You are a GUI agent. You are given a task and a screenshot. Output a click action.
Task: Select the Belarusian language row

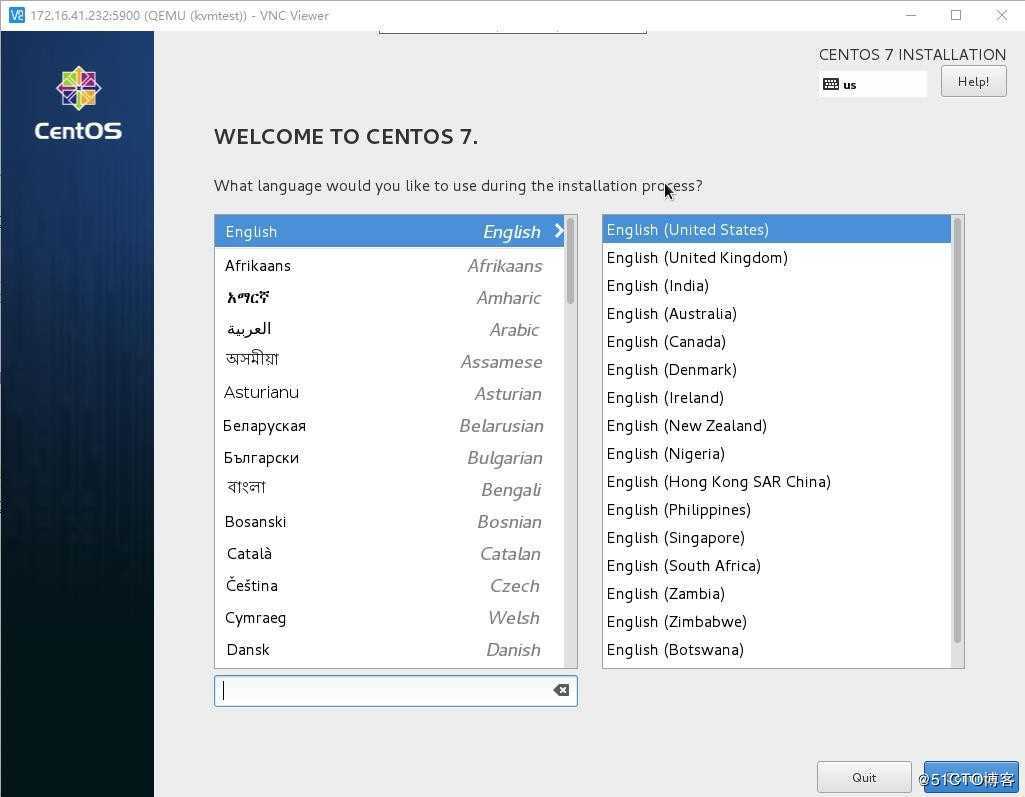point(390,426)
